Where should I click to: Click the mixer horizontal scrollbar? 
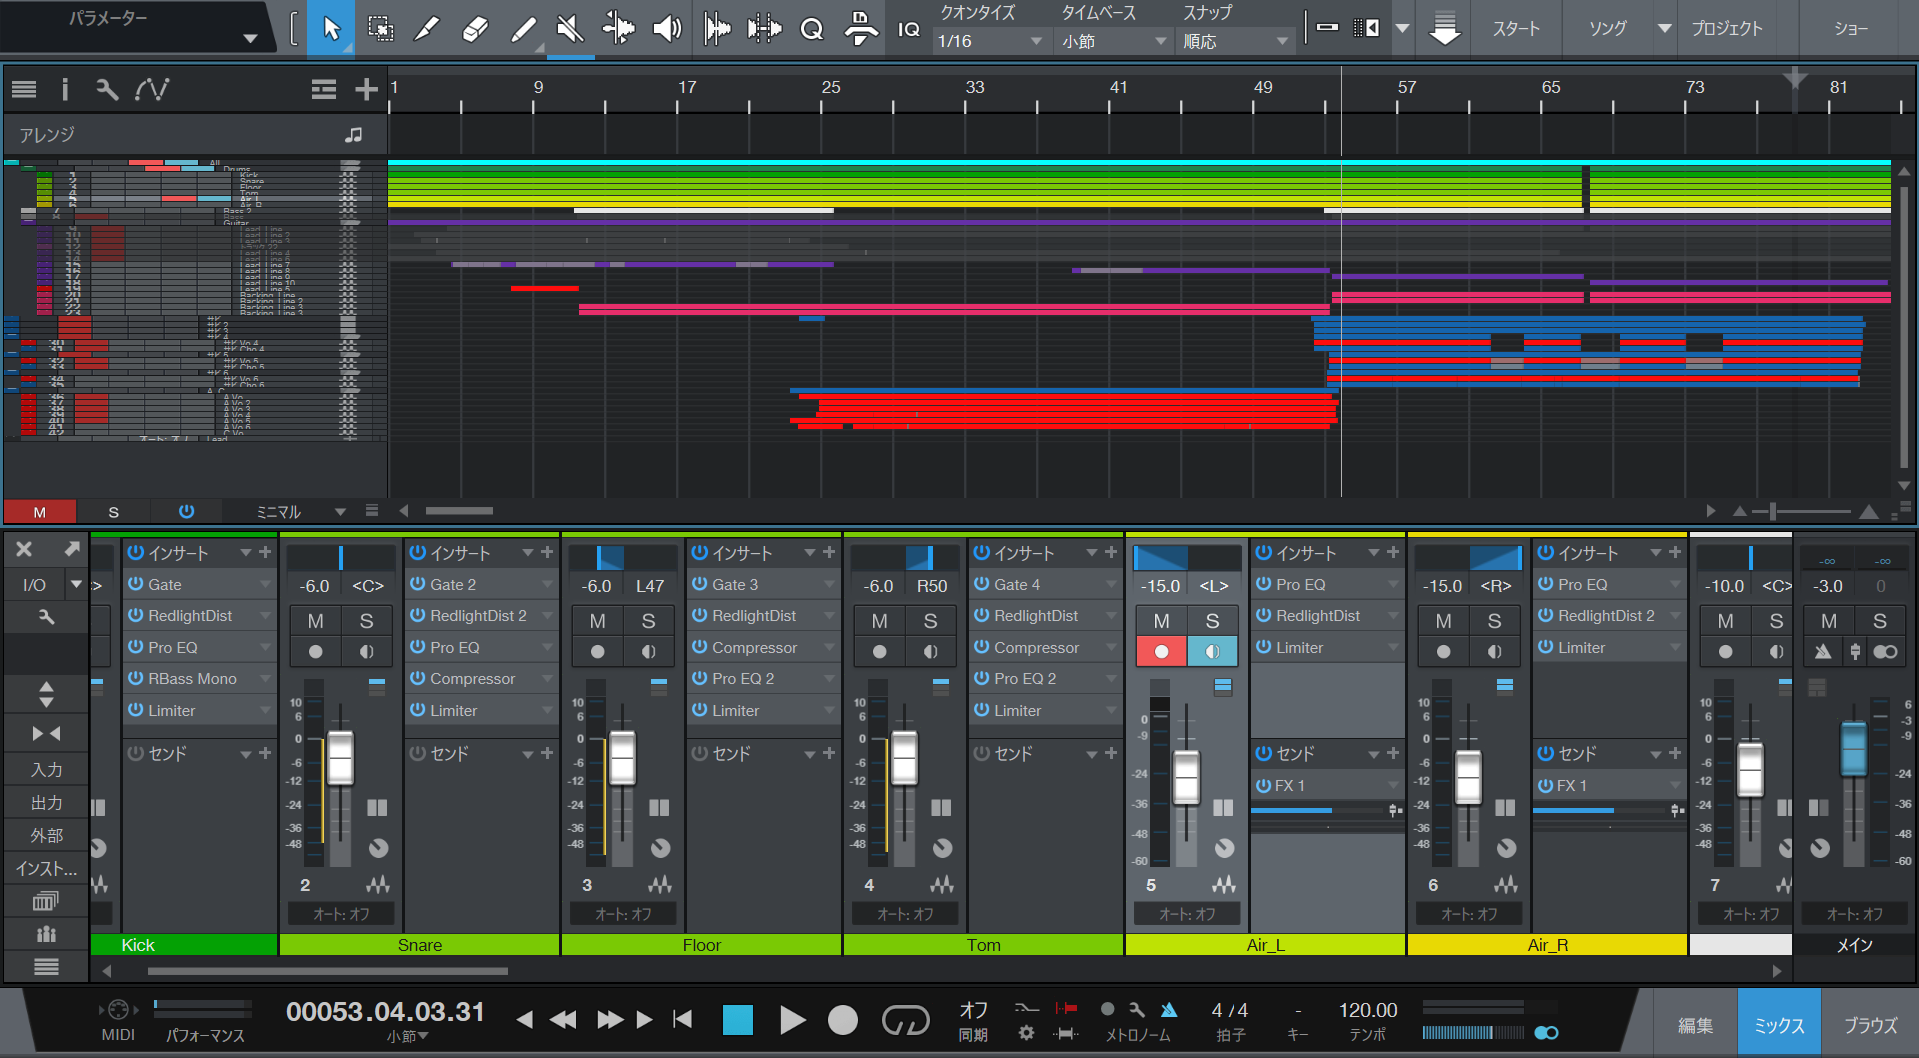pyautogui.click(x=330, y=970)
